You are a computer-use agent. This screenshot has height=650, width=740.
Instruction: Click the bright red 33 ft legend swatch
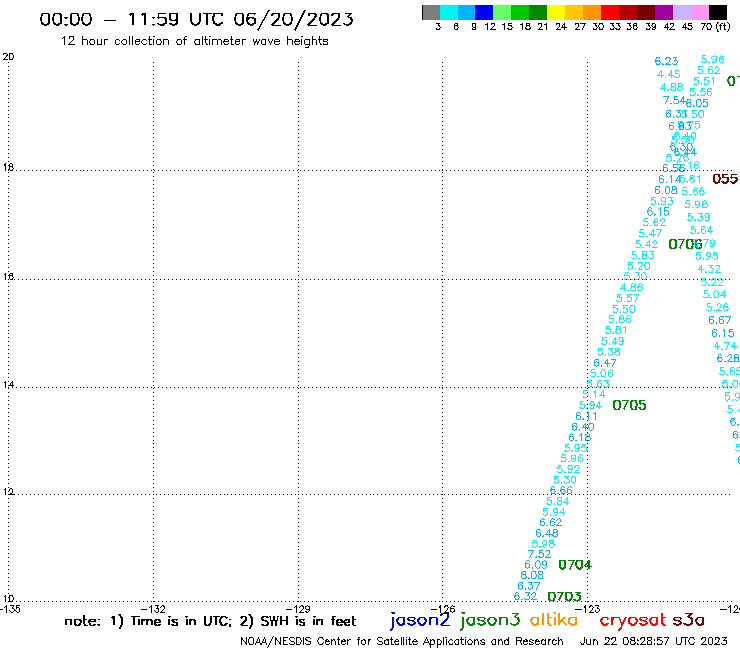tap(610, 12)
